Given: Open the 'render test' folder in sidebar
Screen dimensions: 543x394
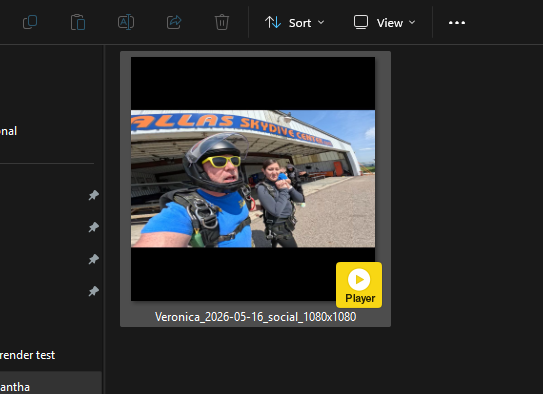Looking at the screenshot, I should tap(28, 355).
